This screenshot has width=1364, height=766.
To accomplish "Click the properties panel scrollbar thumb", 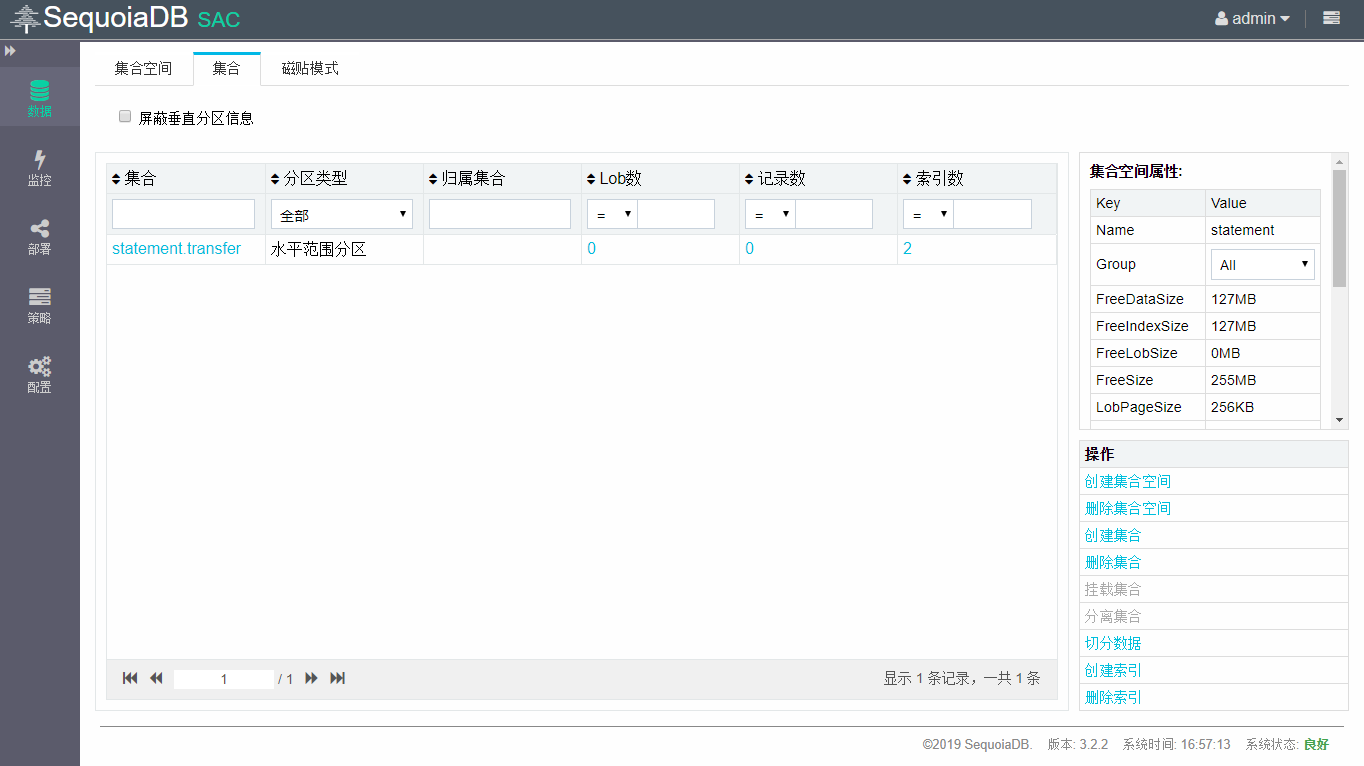I will pyautogui.click(x=1340, y=228).
